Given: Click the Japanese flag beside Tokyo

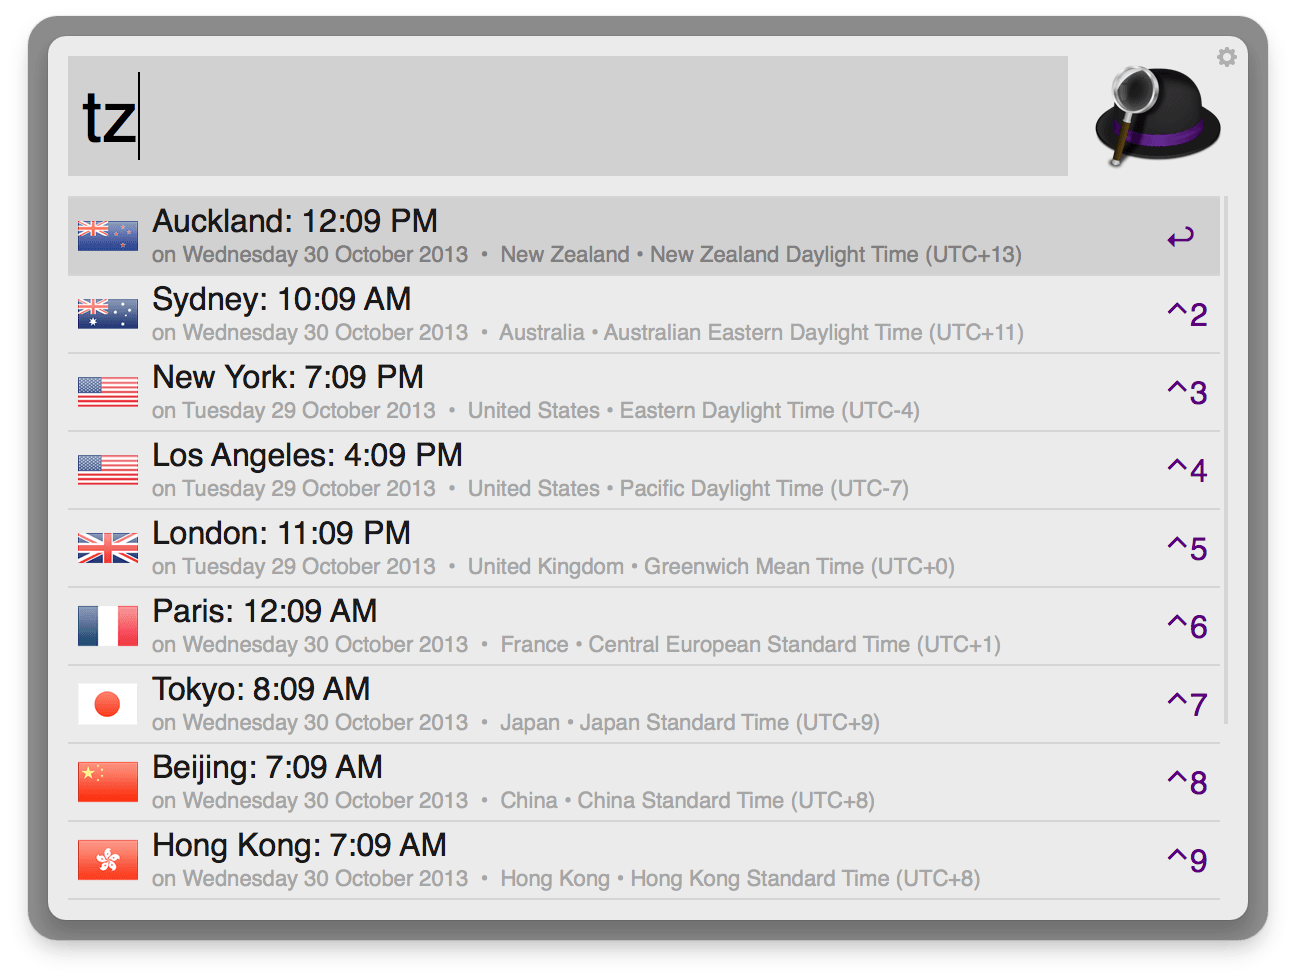Looking at the screenshot, I should click(x=107, y=704).
